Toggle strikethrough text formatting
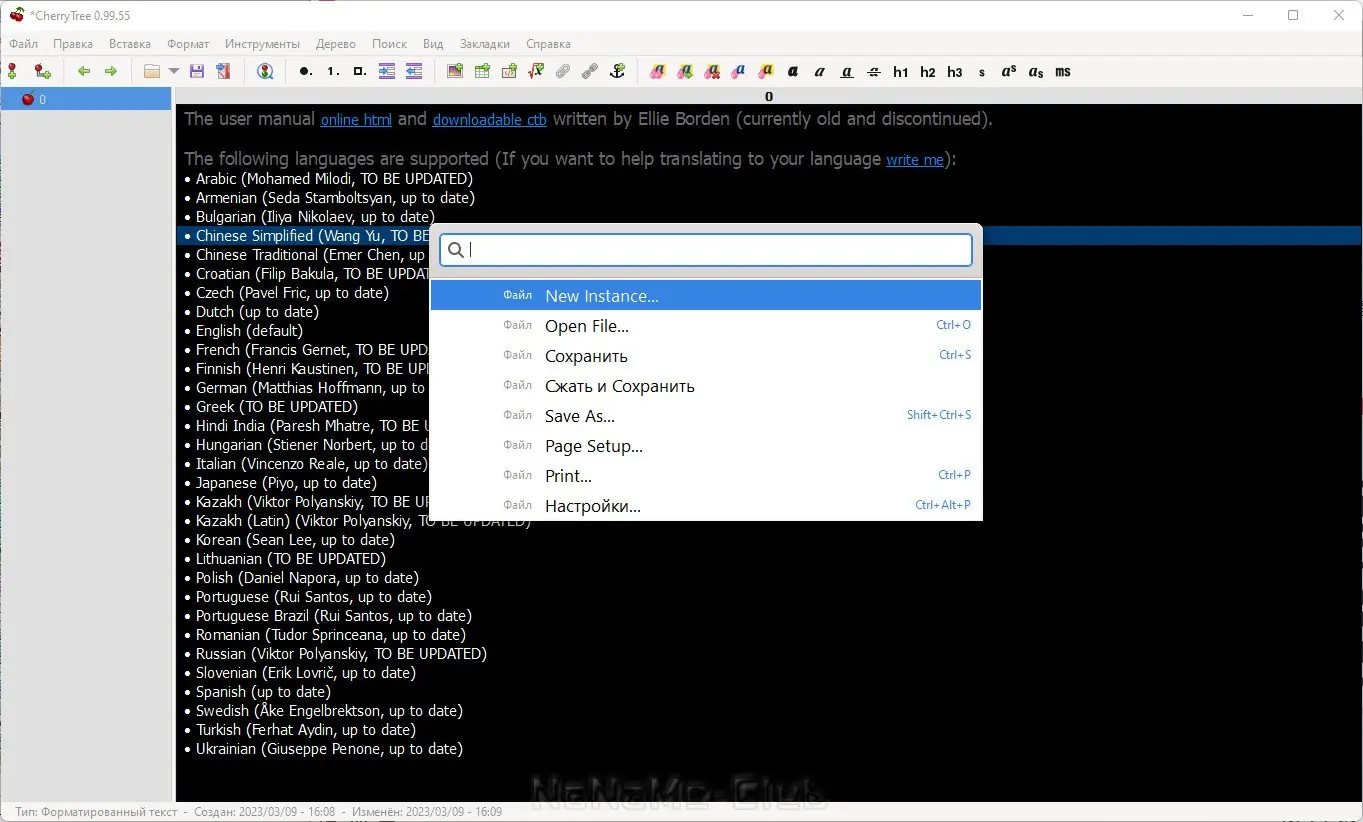Viewport: 1363px width, 822px height. (874, 72)
